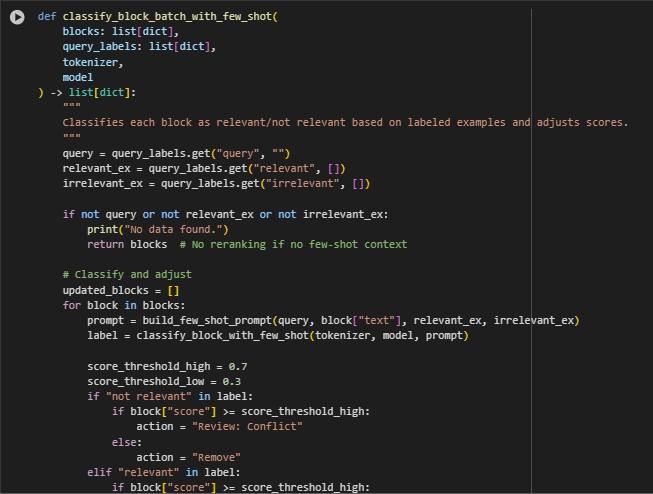Click 'score_threshold_low = 0.3' line
This screenshot has height=494, width=653.
[164, 382]
